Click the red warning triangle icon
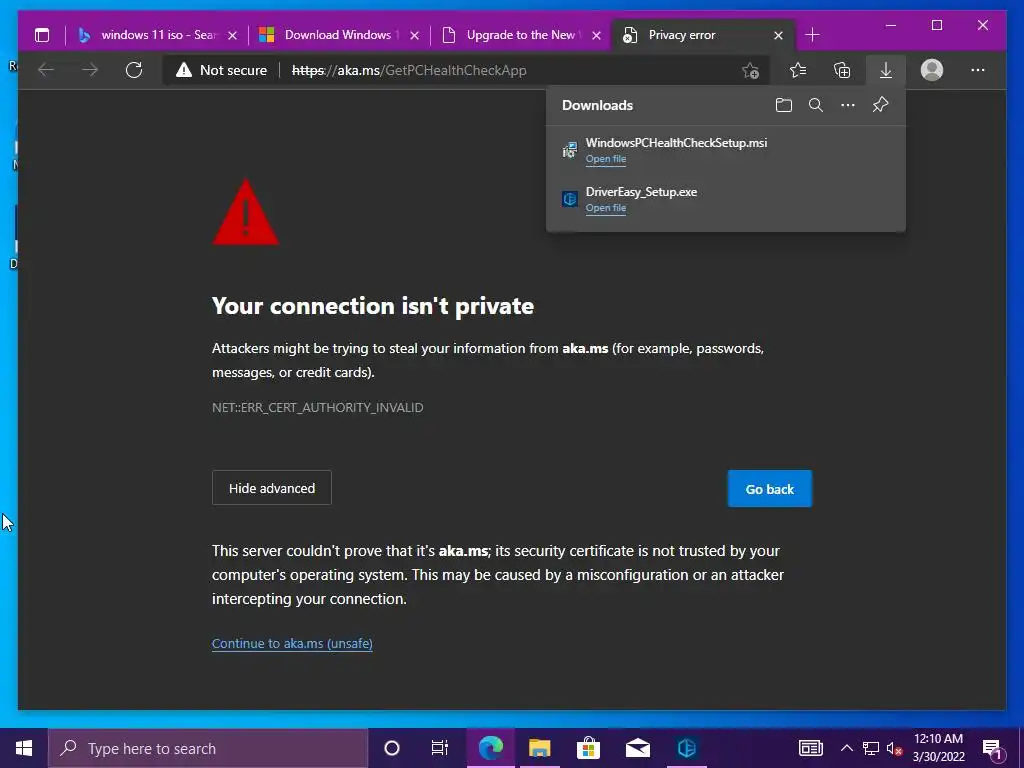 [246, 213]
